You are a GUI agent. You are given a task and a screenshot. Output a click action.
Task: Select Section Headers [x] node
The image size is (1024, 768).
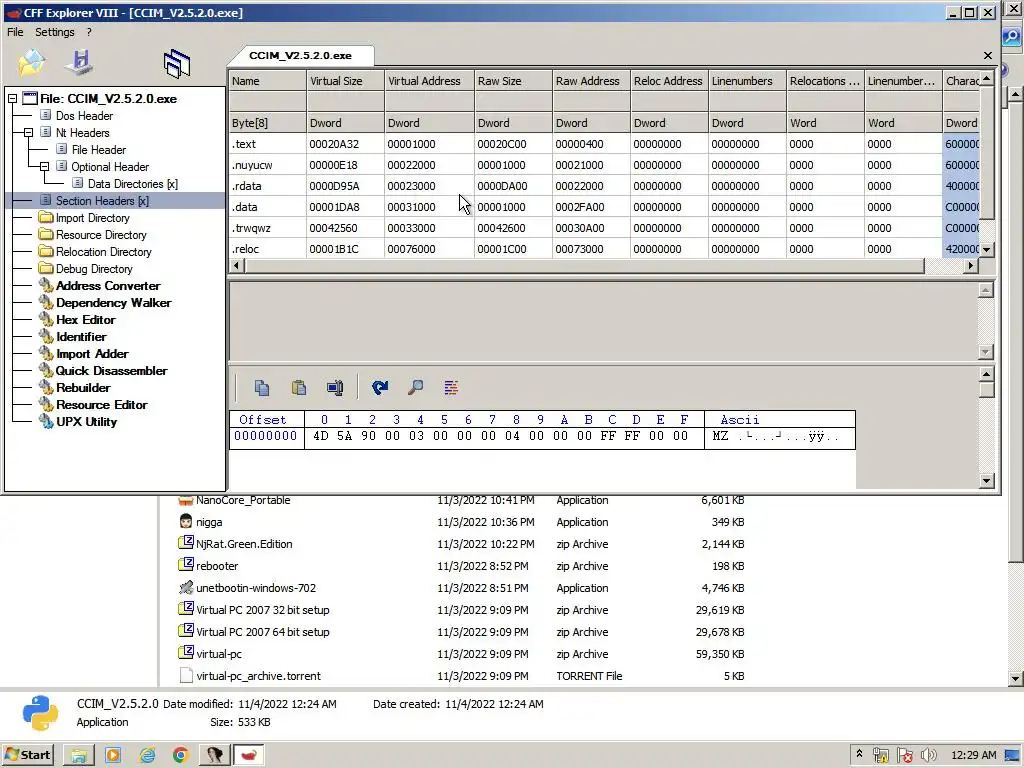(x=102, y=201)
